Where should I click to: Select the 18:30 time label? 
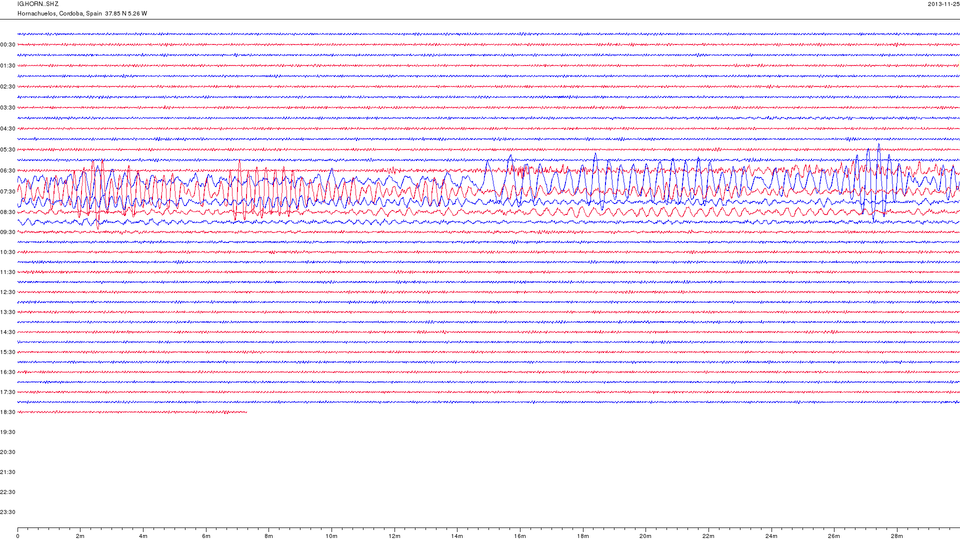(x=8, y=412)
